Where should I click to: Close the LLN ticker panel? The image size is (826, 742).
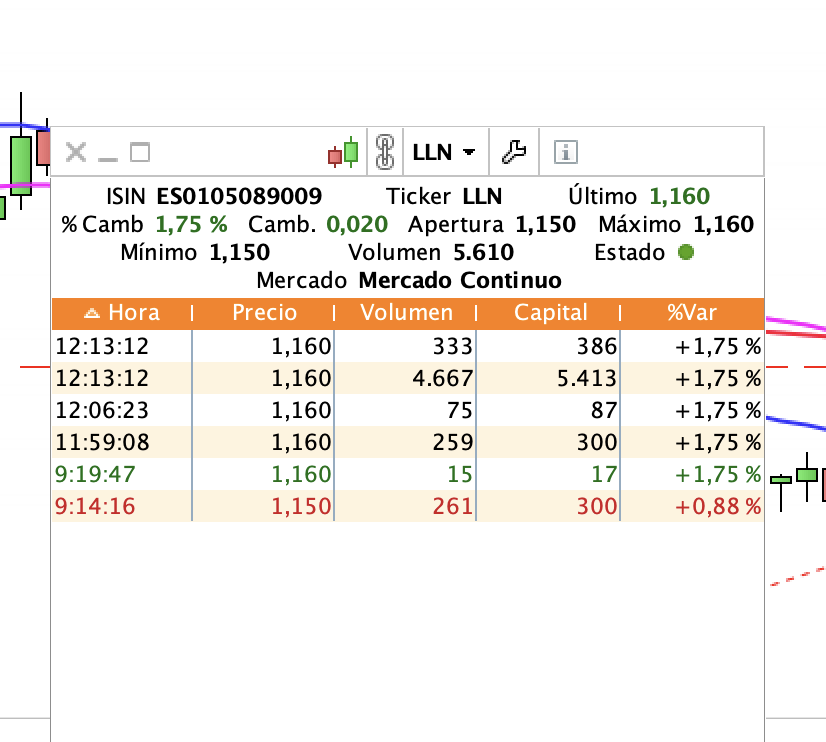75,153
